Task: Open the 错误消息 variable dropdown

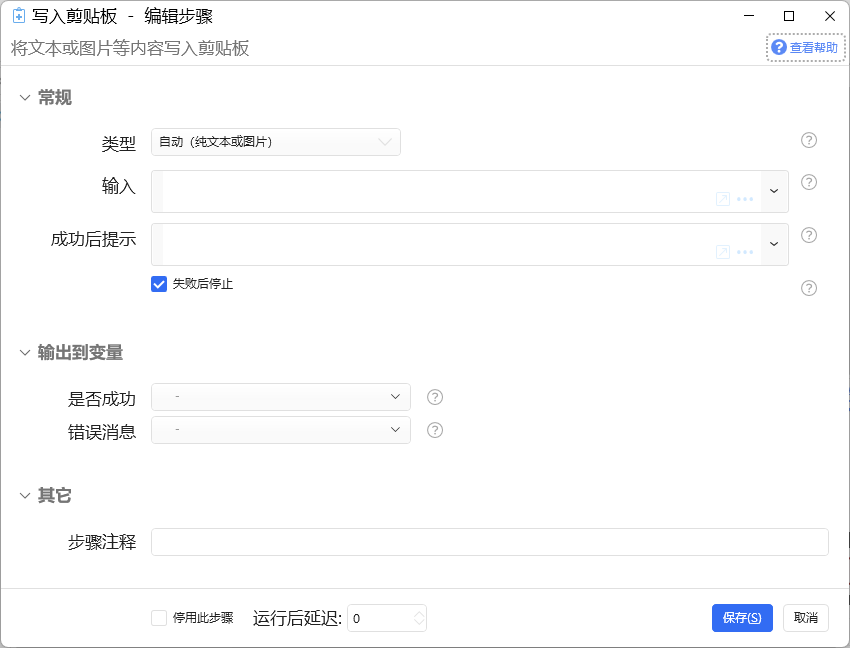Action: (281, 429)
